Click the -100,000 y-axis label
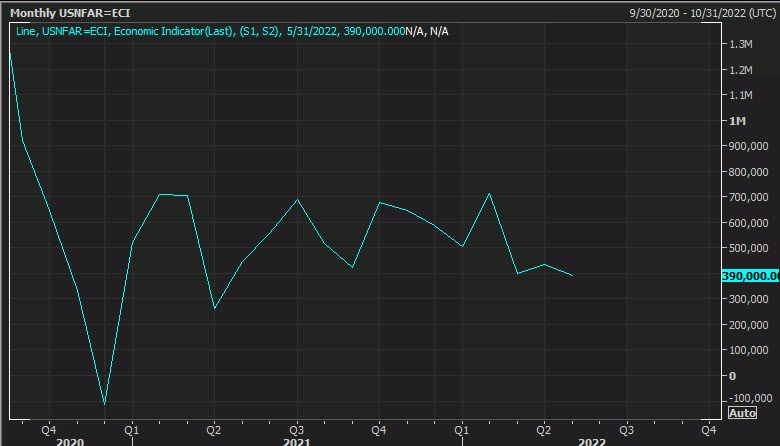This screenshot has height=446, width=780. pyautogui.click(x=750, y=398)
